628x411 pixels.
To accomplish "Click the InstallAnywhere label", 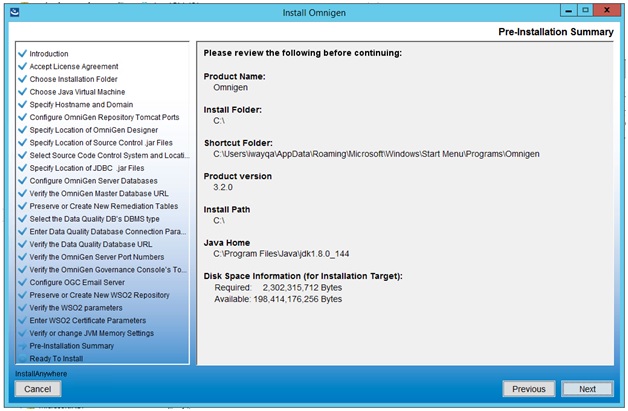I will 41,374.
